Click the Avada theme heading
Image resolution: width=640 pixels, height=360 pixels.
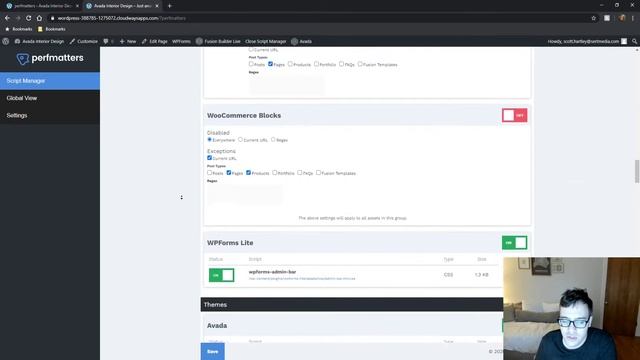pyautogui.click(x=217, y=326)
